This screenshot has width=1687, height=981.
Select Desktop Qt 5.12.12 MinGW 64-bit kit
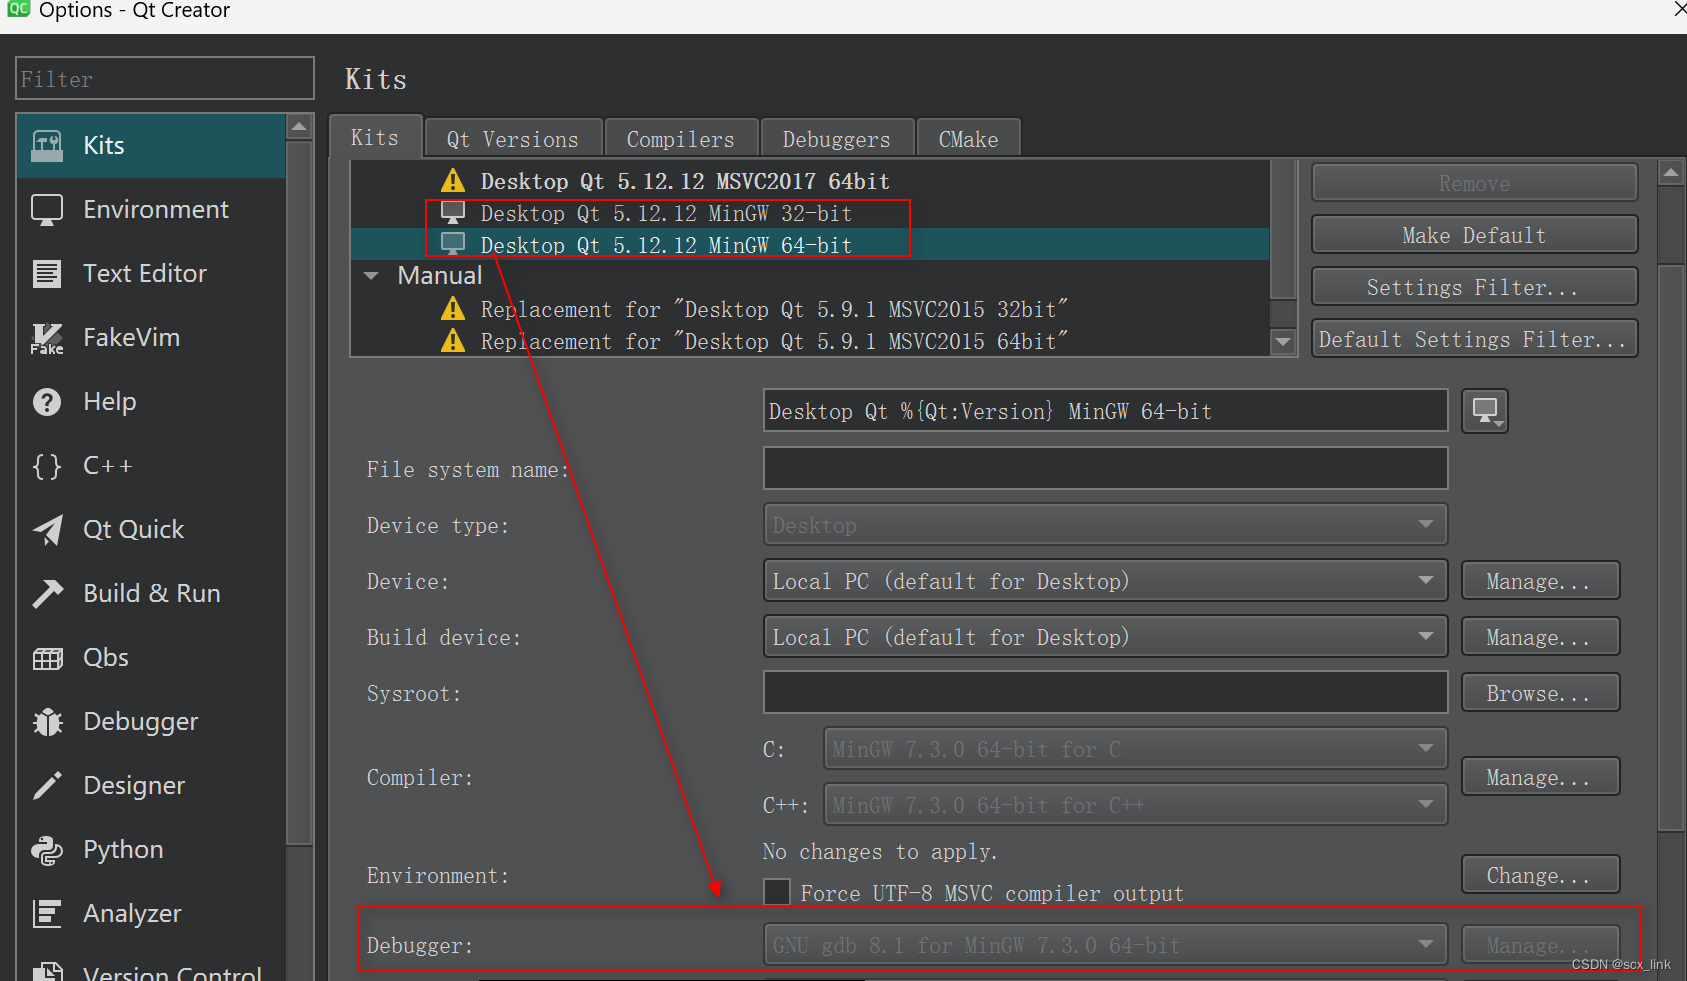click(666, 245)
